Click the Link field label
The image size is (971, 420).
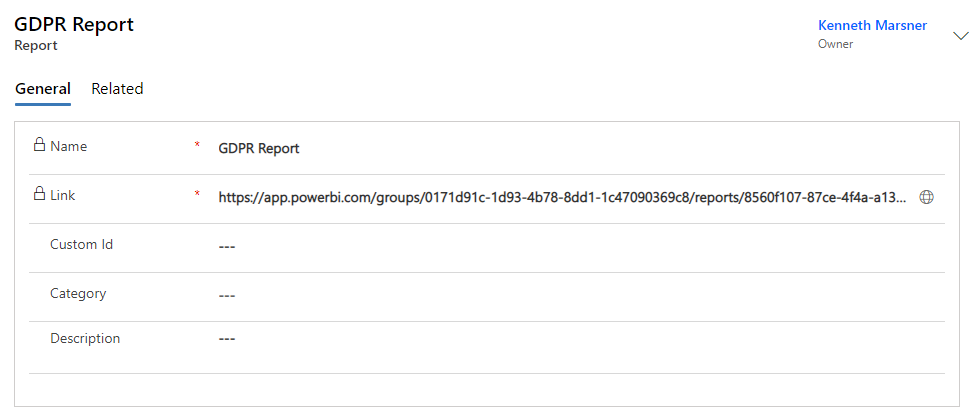tap(63, 195)
